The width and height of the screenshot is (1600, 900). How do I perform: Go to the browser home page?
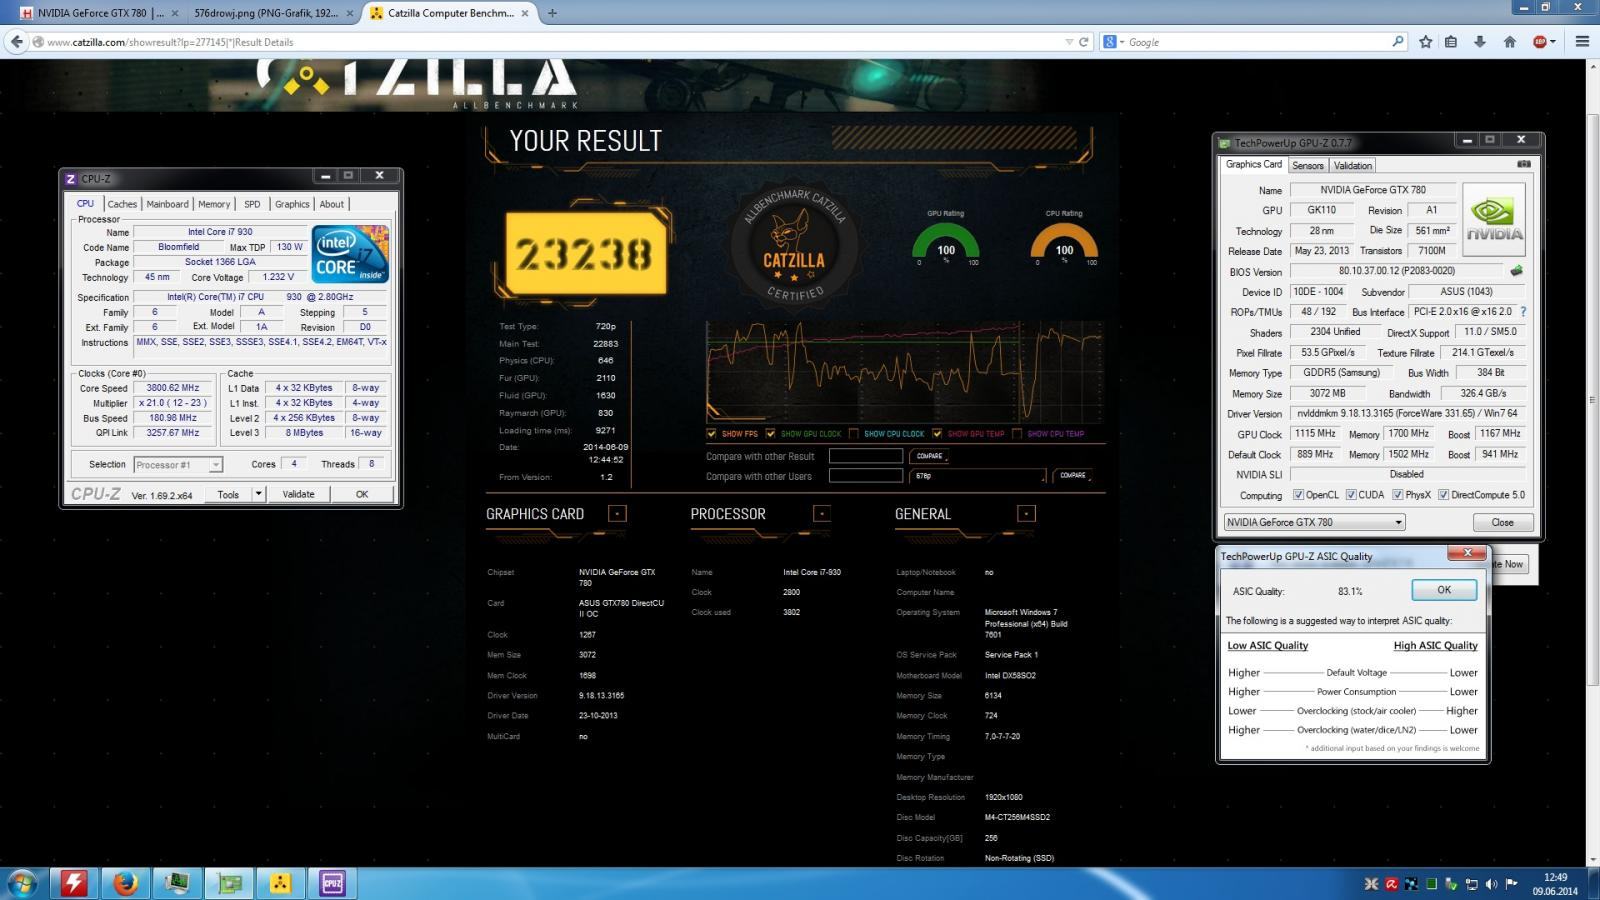click(x=1509, y=42)
